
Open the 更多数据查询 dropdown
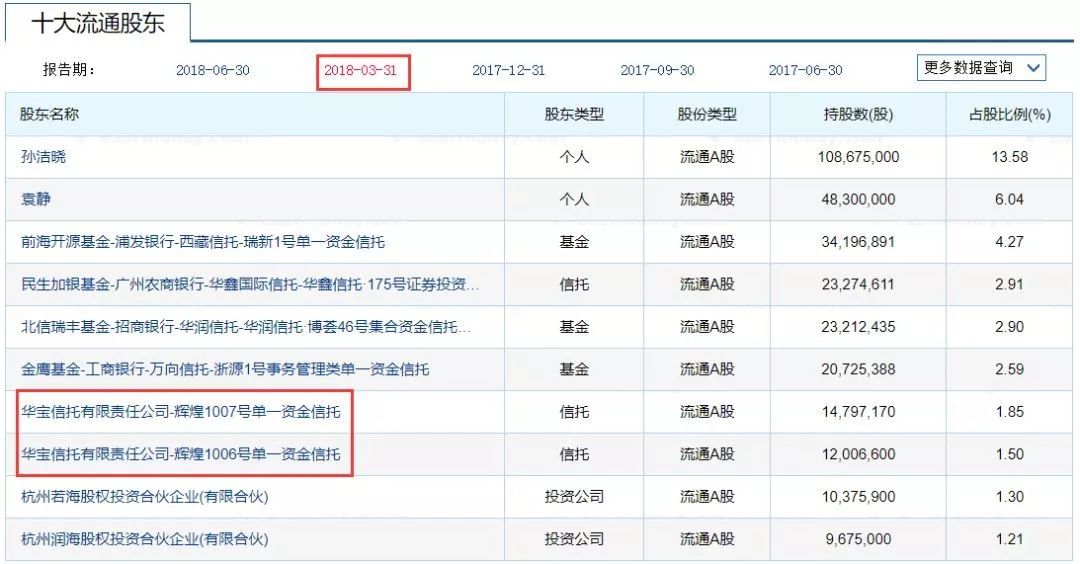click(x=981, y=67)
